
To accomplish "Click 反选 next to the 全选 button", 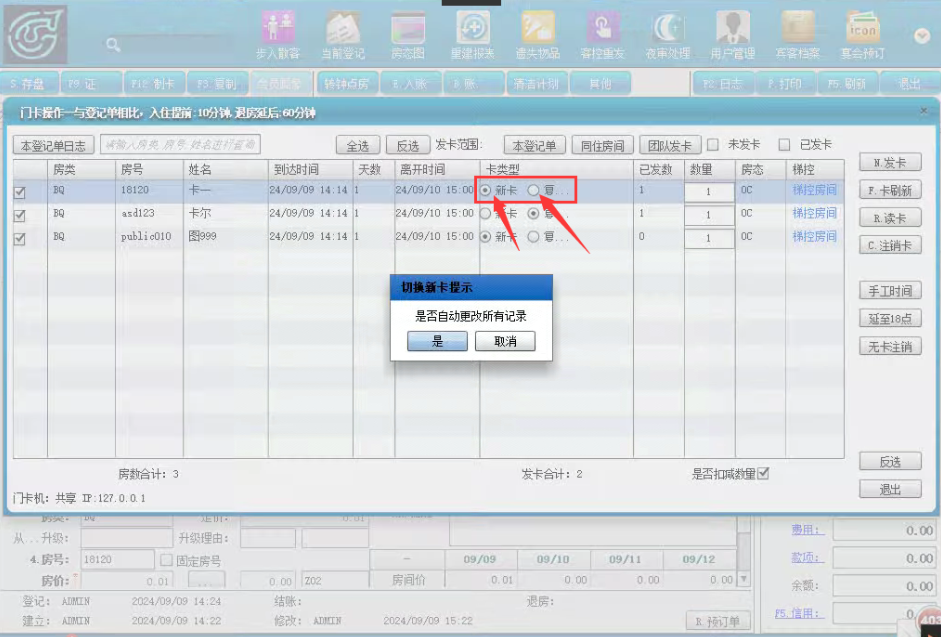I will pos(407,145).
